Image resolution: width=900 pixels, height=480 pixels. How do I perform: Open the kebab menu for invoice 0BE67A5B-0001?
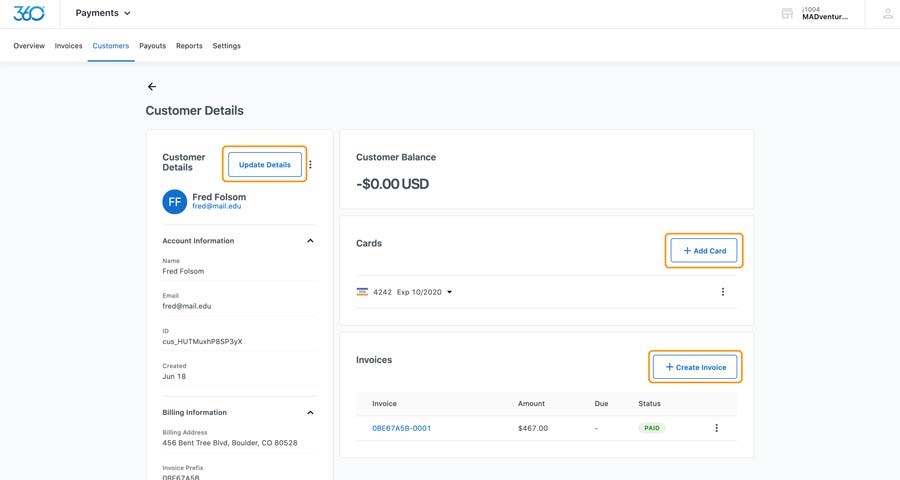pyautogui.click(x=716, y=428)
